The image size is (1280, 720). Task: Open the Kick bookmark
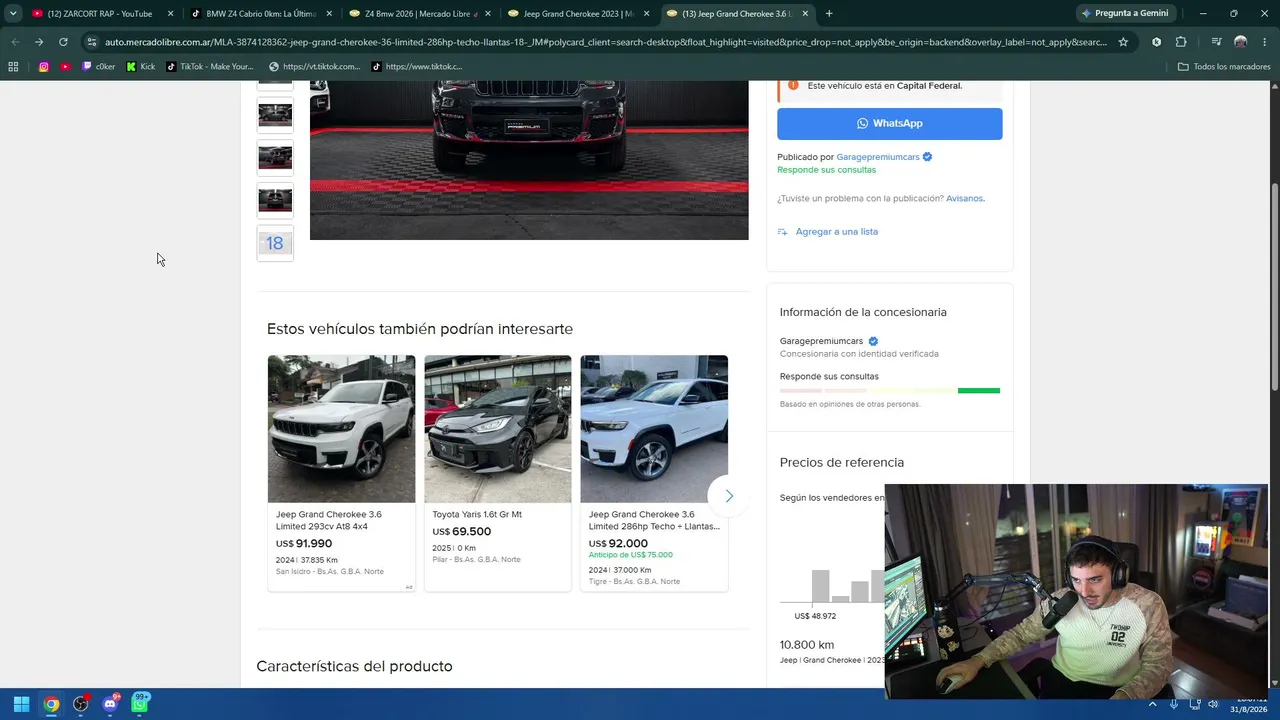point(141,67)
